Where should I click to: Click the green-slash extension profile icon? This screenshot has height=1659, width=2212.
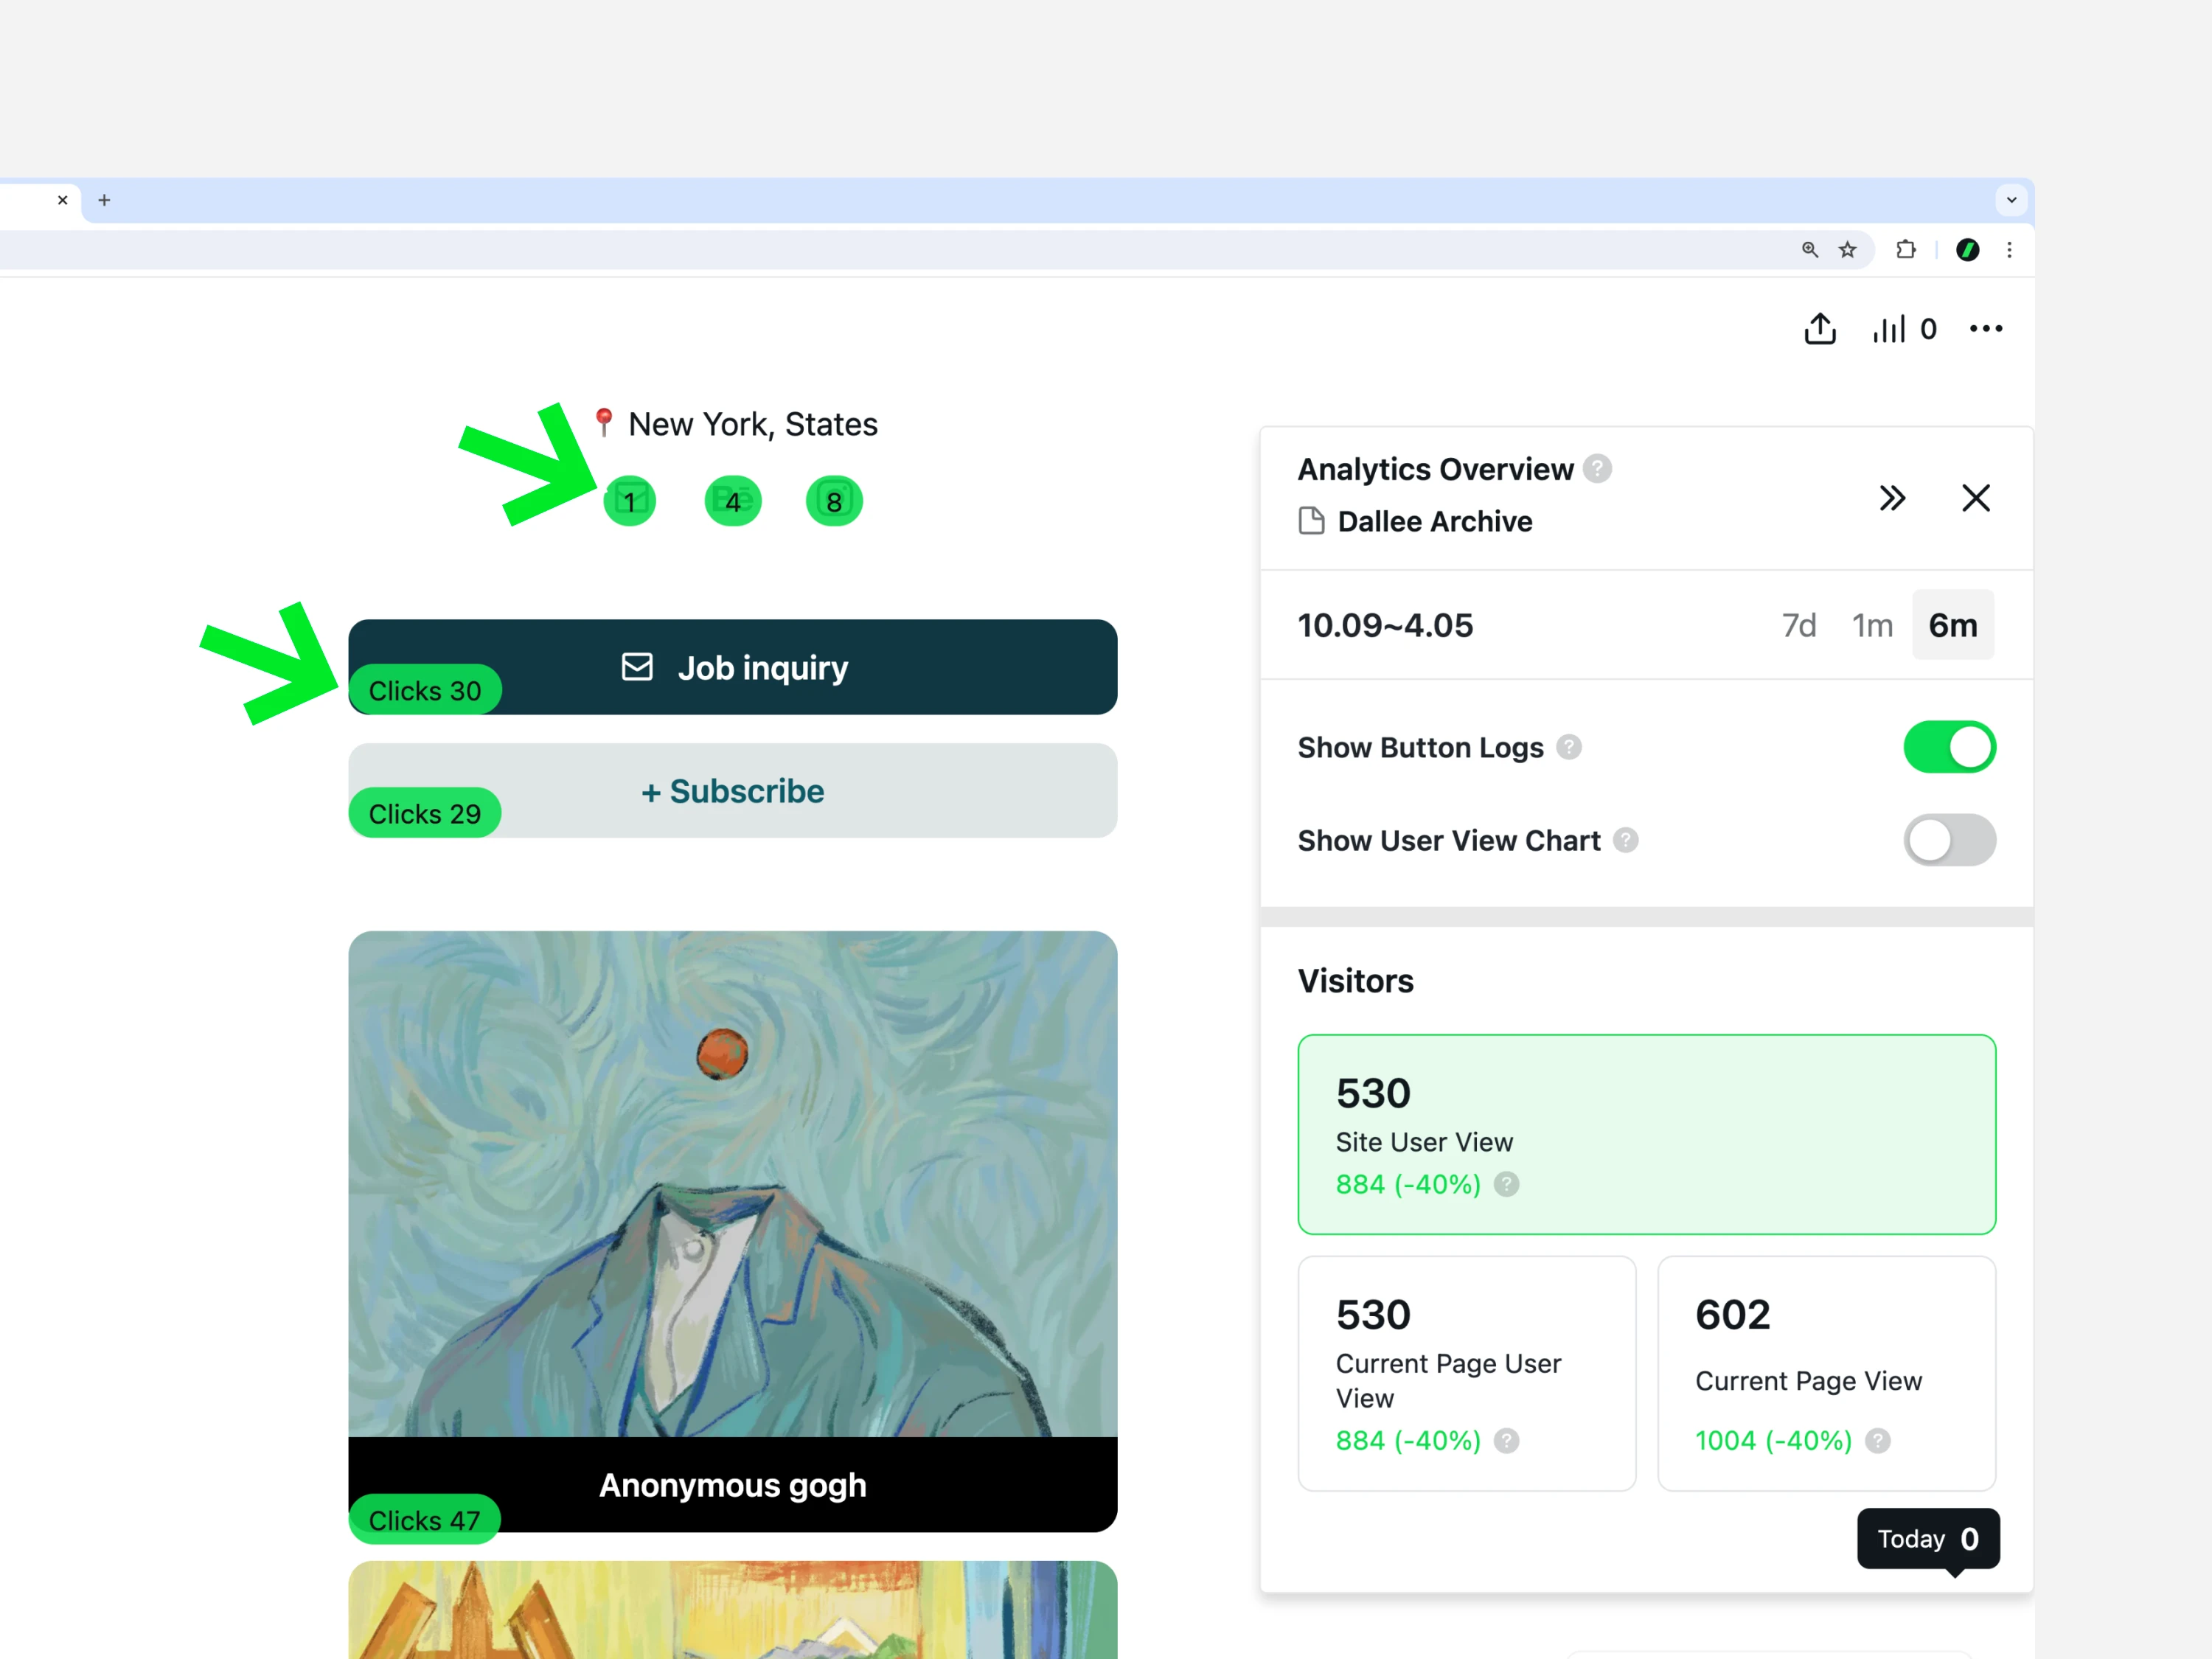coord(1967,250)
